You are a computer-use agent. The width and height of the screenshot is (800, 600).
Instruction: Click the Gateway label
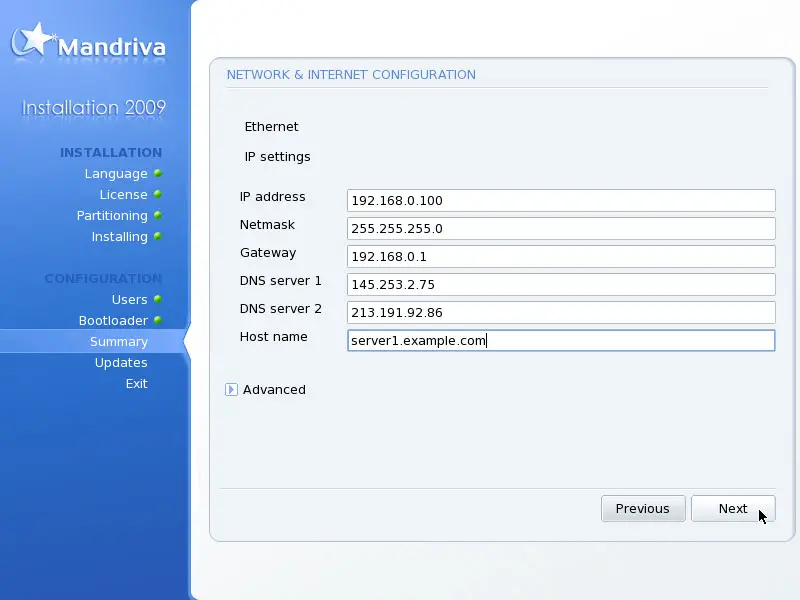point(268,253)
